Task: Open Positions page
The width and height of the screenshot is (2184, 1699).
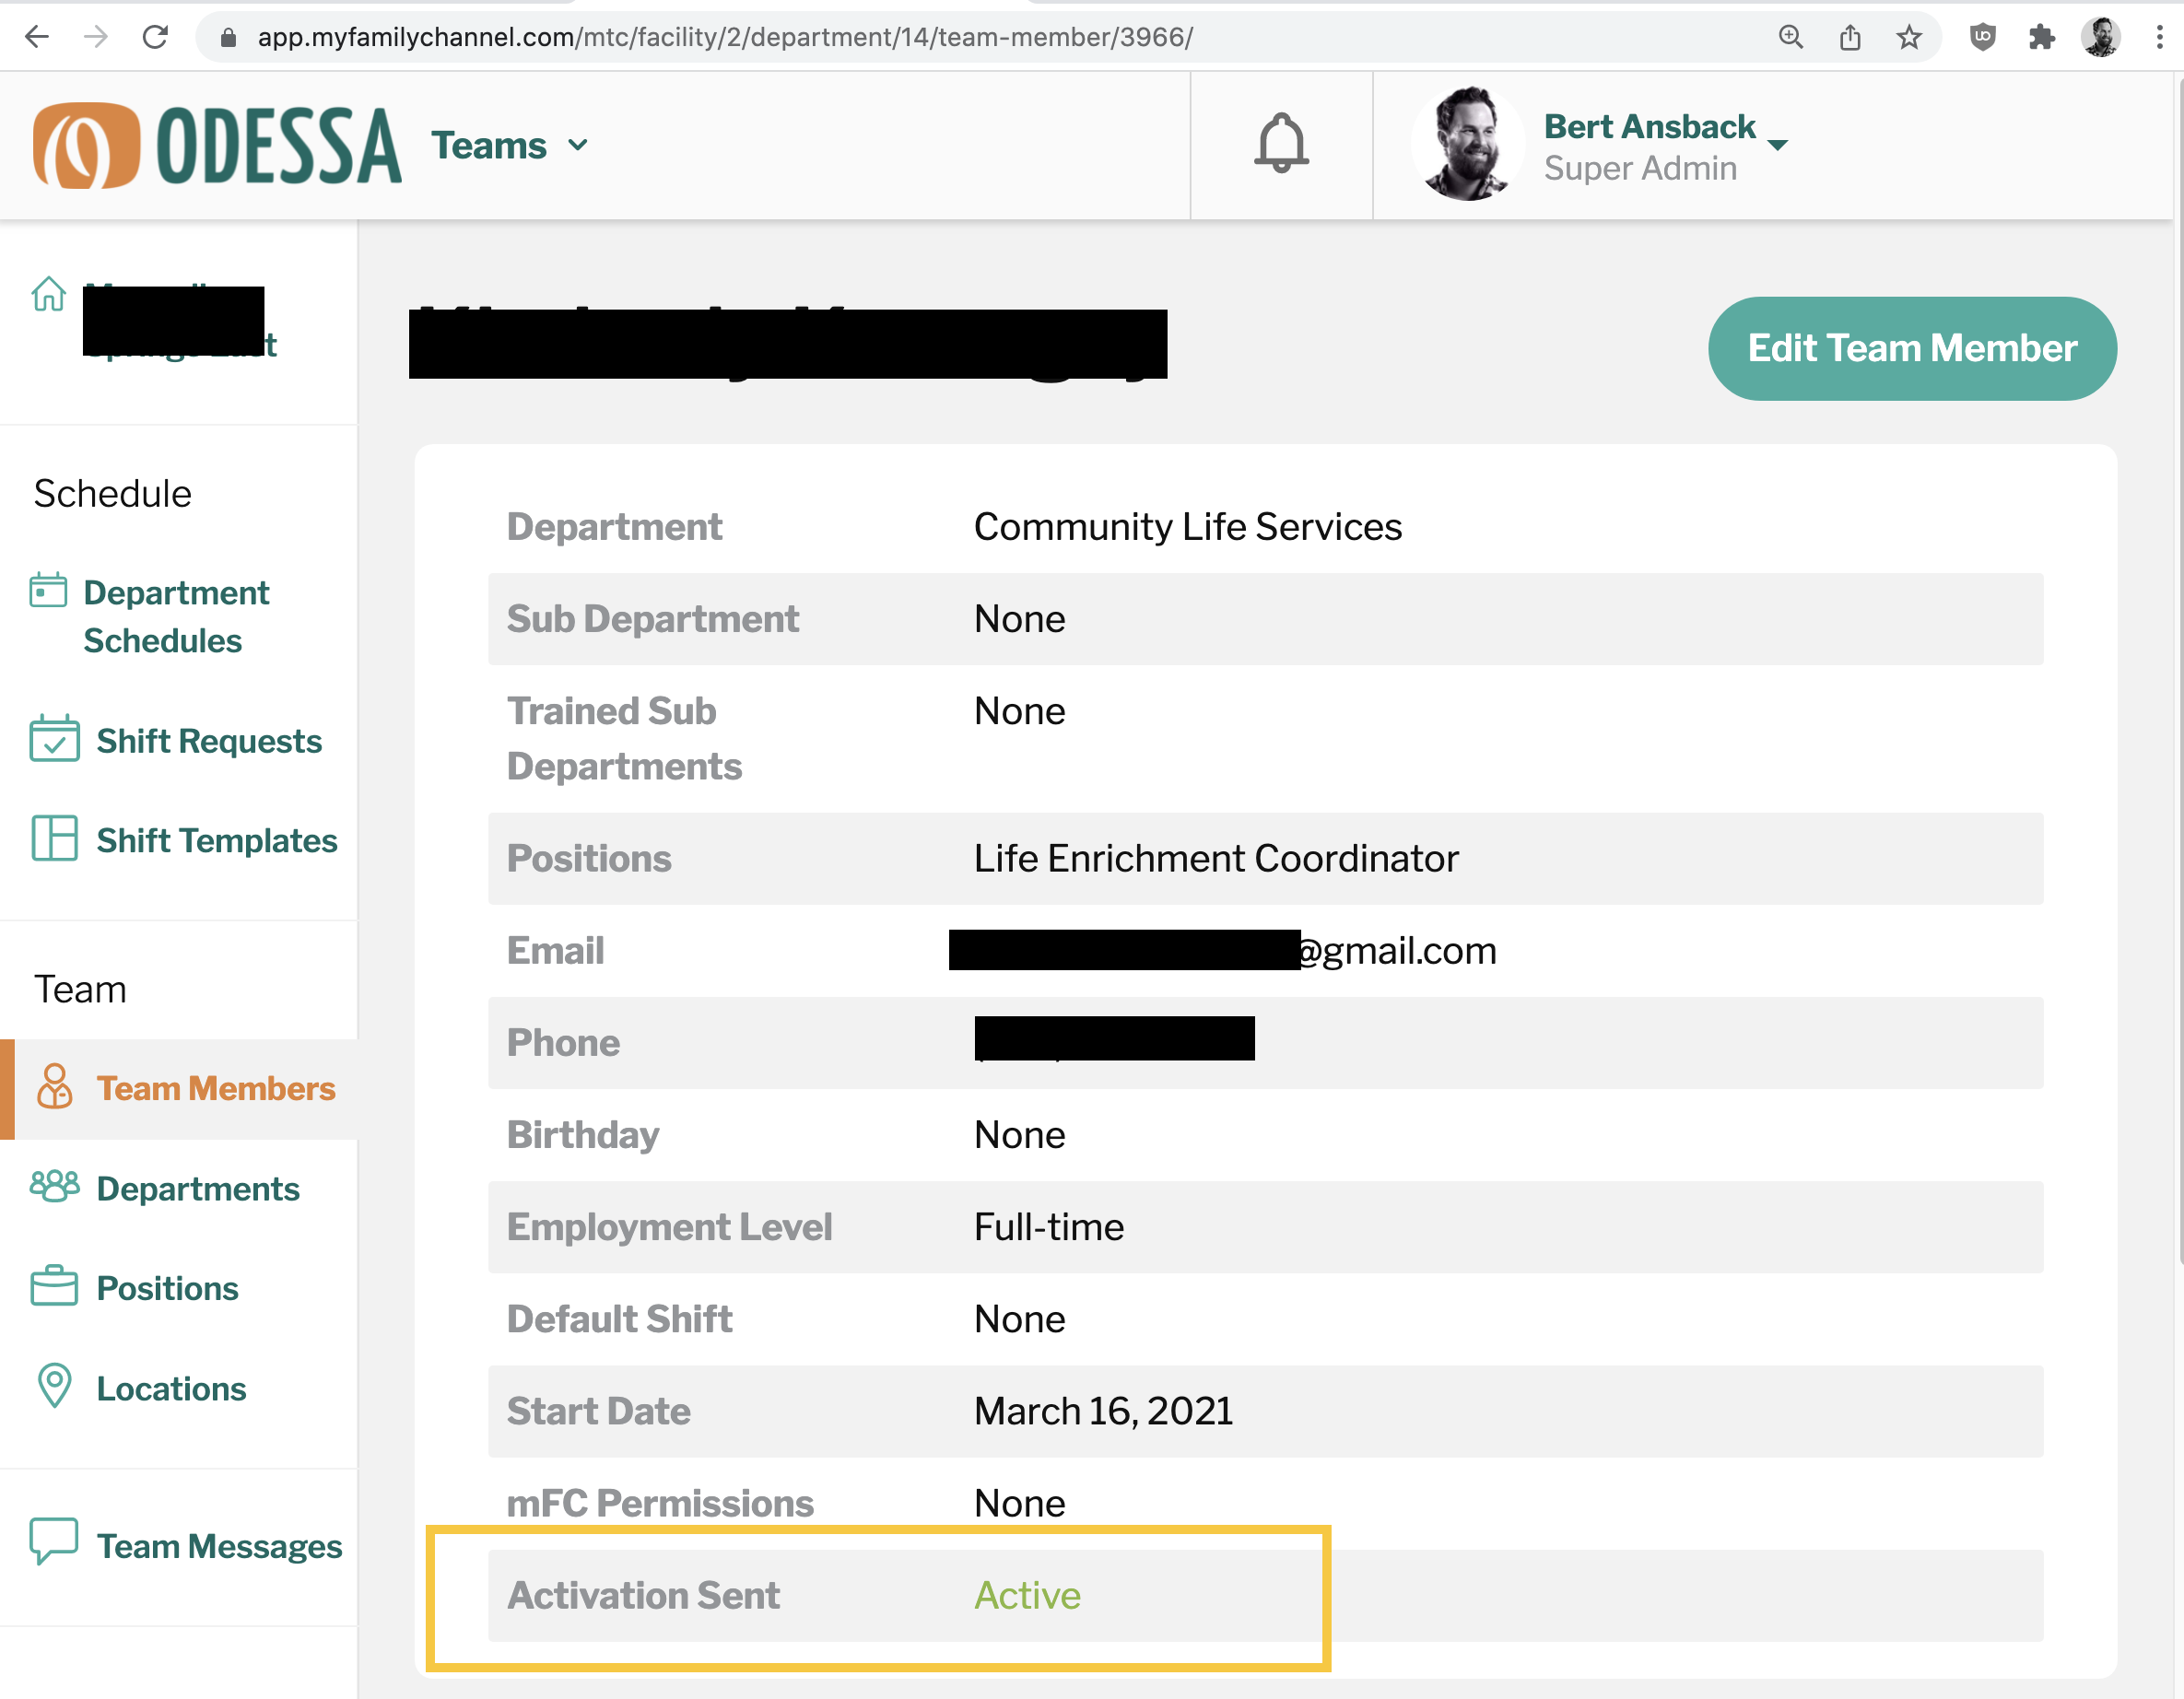Action: coord(167,1288)
